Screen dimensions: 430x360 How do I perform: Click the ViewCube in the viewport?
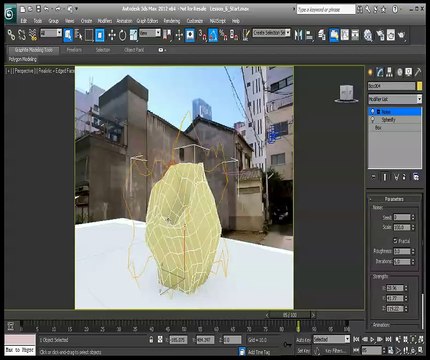(x=346, y=93)
